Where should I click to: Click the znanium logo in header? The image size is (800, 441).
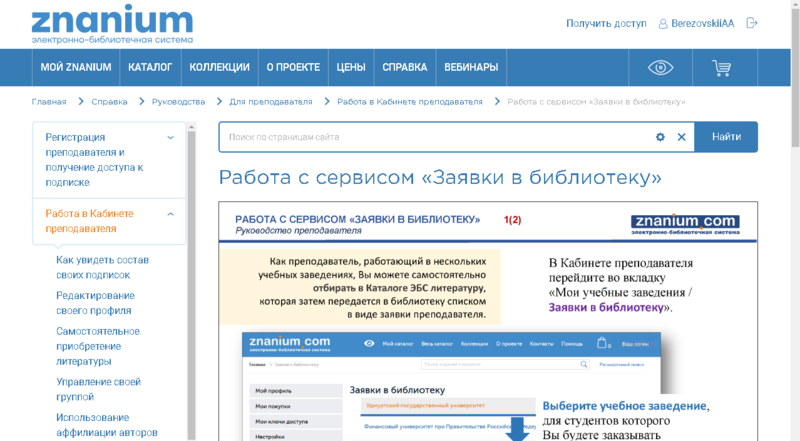tap(112, 23)
